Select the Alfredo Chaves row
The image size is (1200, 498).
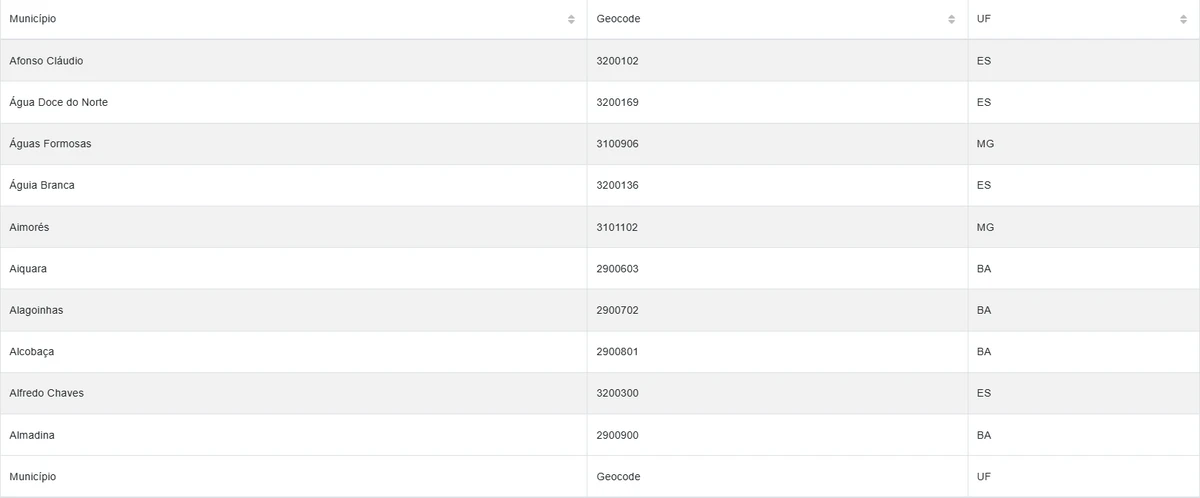[x=46, y=393]
